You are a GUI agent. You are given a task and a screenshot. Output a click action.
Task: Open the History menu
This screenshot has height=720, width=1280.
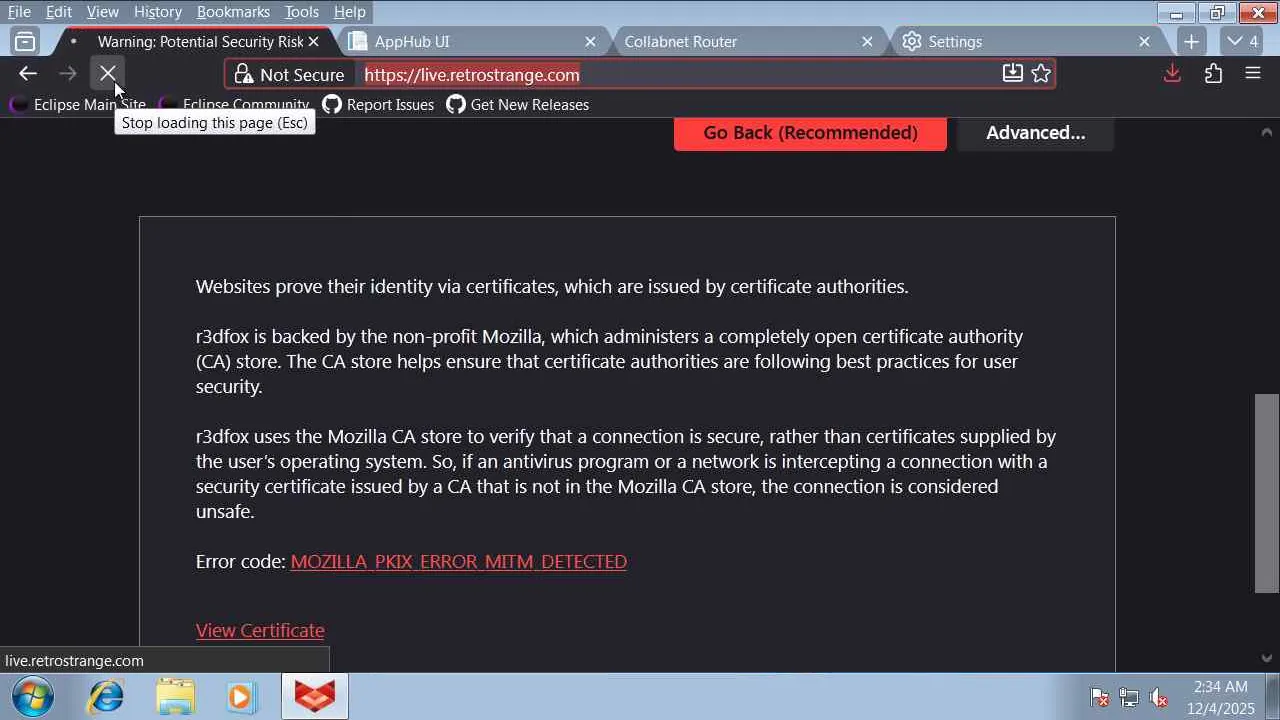(x=158, y=12)
